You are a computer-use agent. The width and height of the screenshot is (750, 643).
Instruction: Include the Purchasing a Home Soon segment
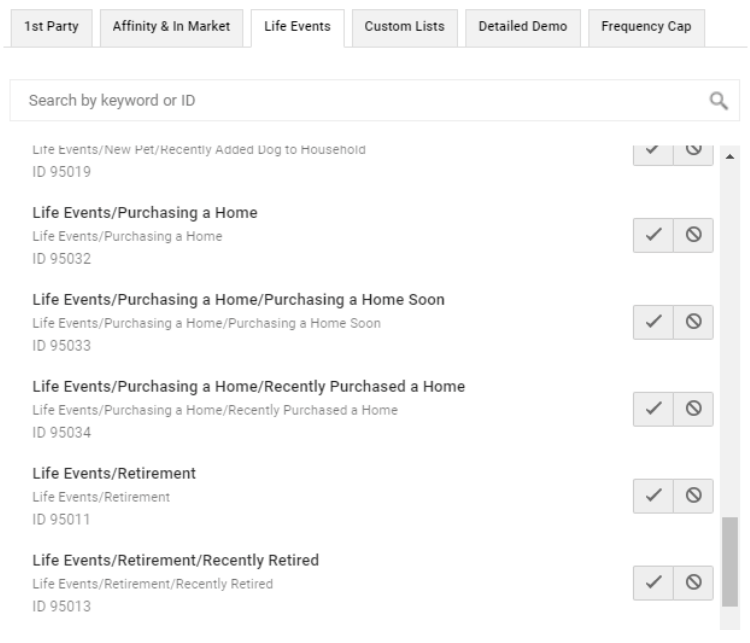pos(653,322)
